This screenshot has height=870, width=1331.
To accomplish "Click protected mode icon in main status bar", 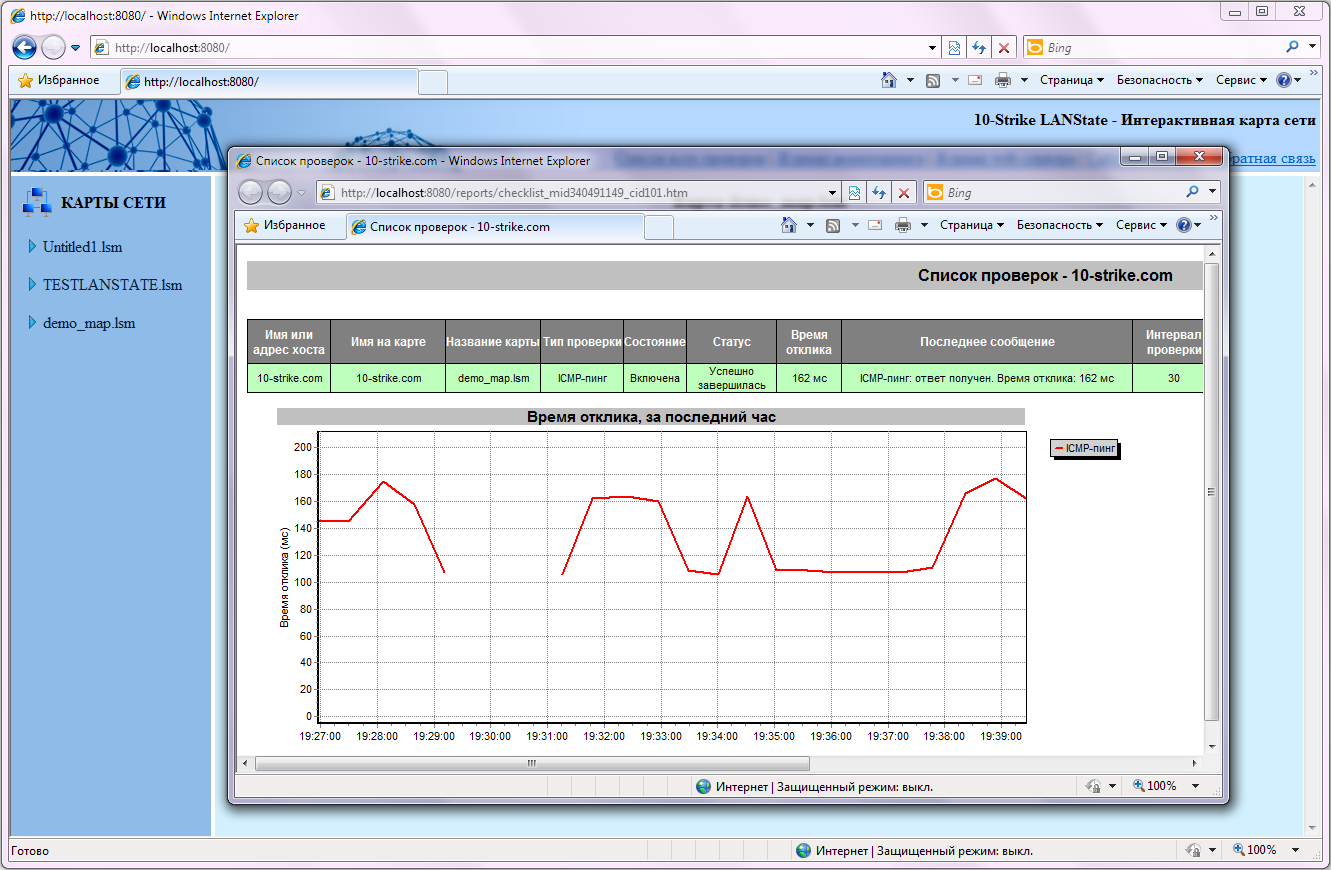I will click(1193, 850).
